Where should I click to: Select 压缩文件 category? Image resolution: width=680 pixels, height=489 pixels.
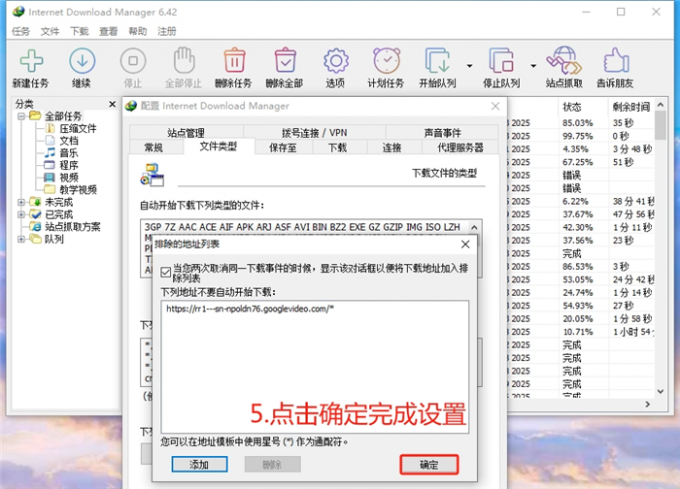(78, 128)
